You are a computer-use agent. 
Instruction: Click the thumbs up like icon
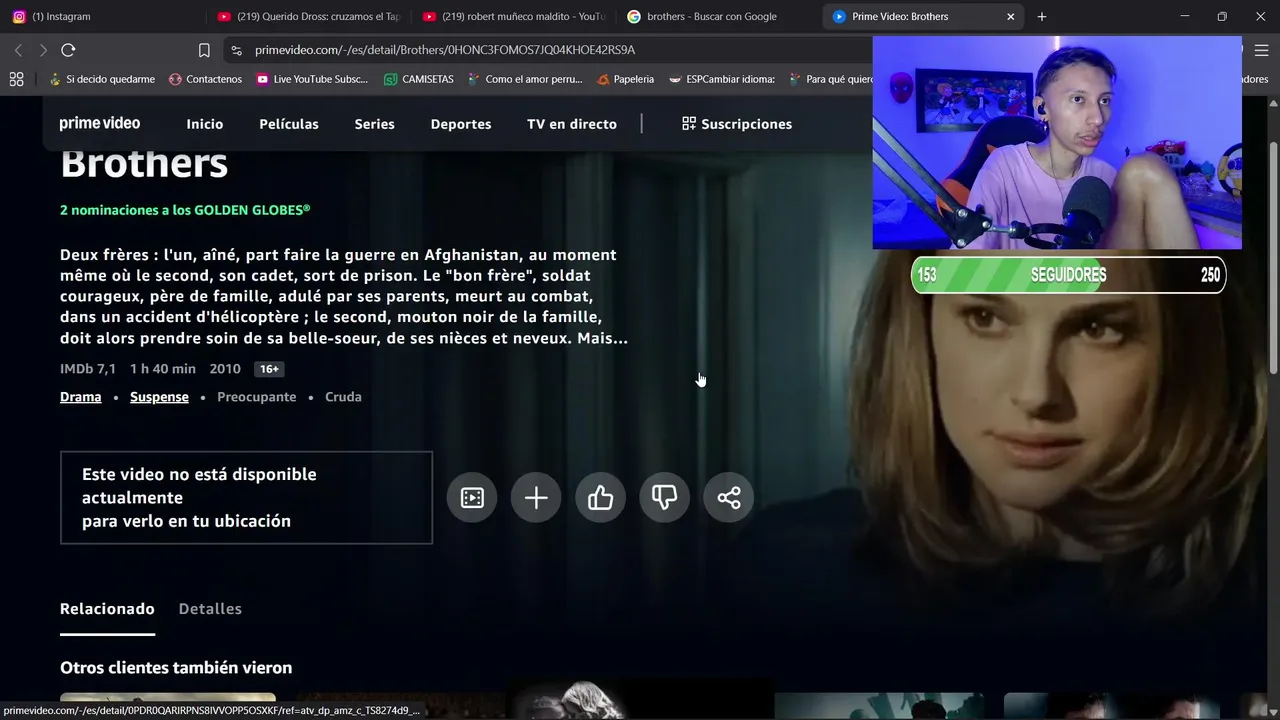[x=600, y=497]
